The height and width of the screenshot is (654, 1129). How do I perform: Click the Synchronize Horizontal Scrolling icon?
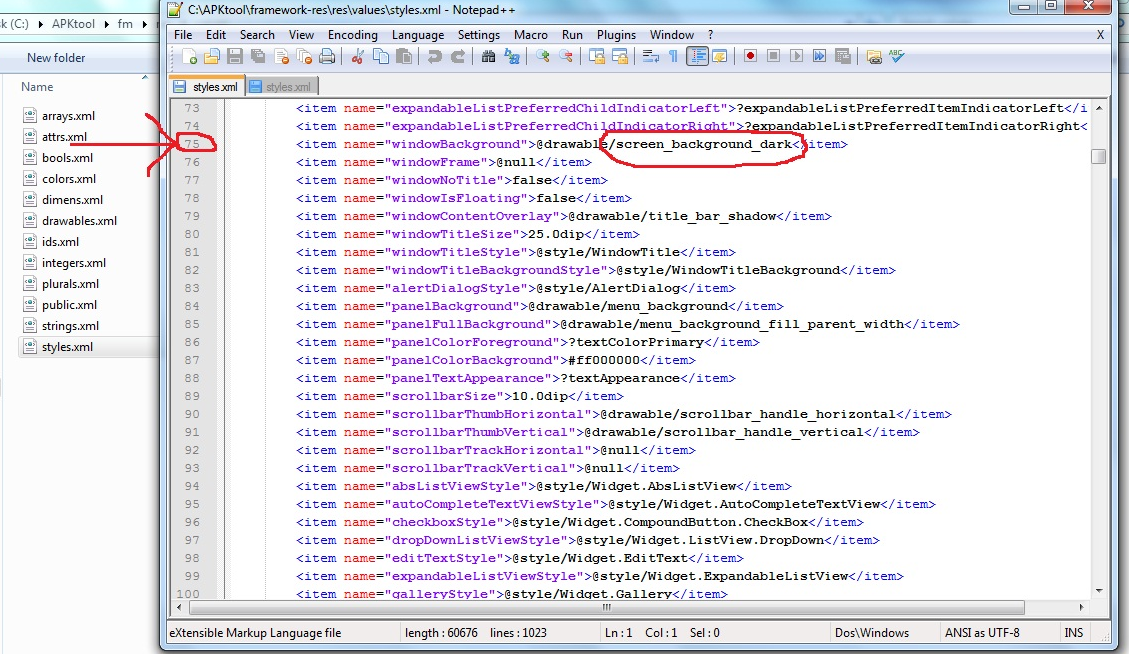619,56
